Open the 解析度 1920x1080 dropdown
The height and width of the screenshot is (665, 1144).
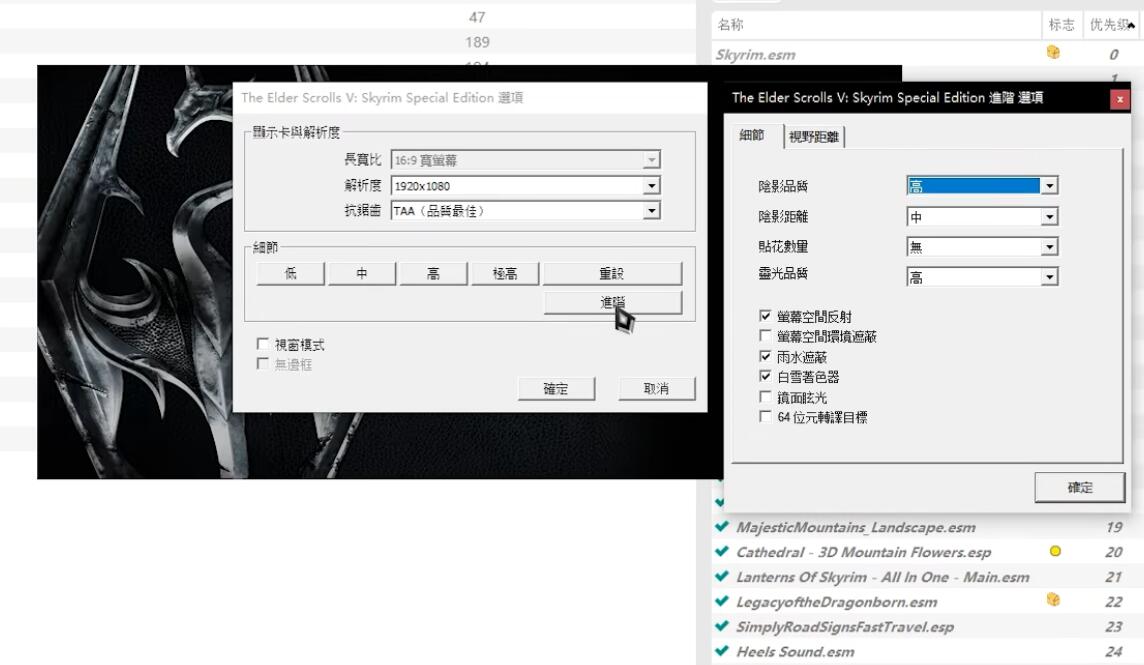(x=652, y=186)
